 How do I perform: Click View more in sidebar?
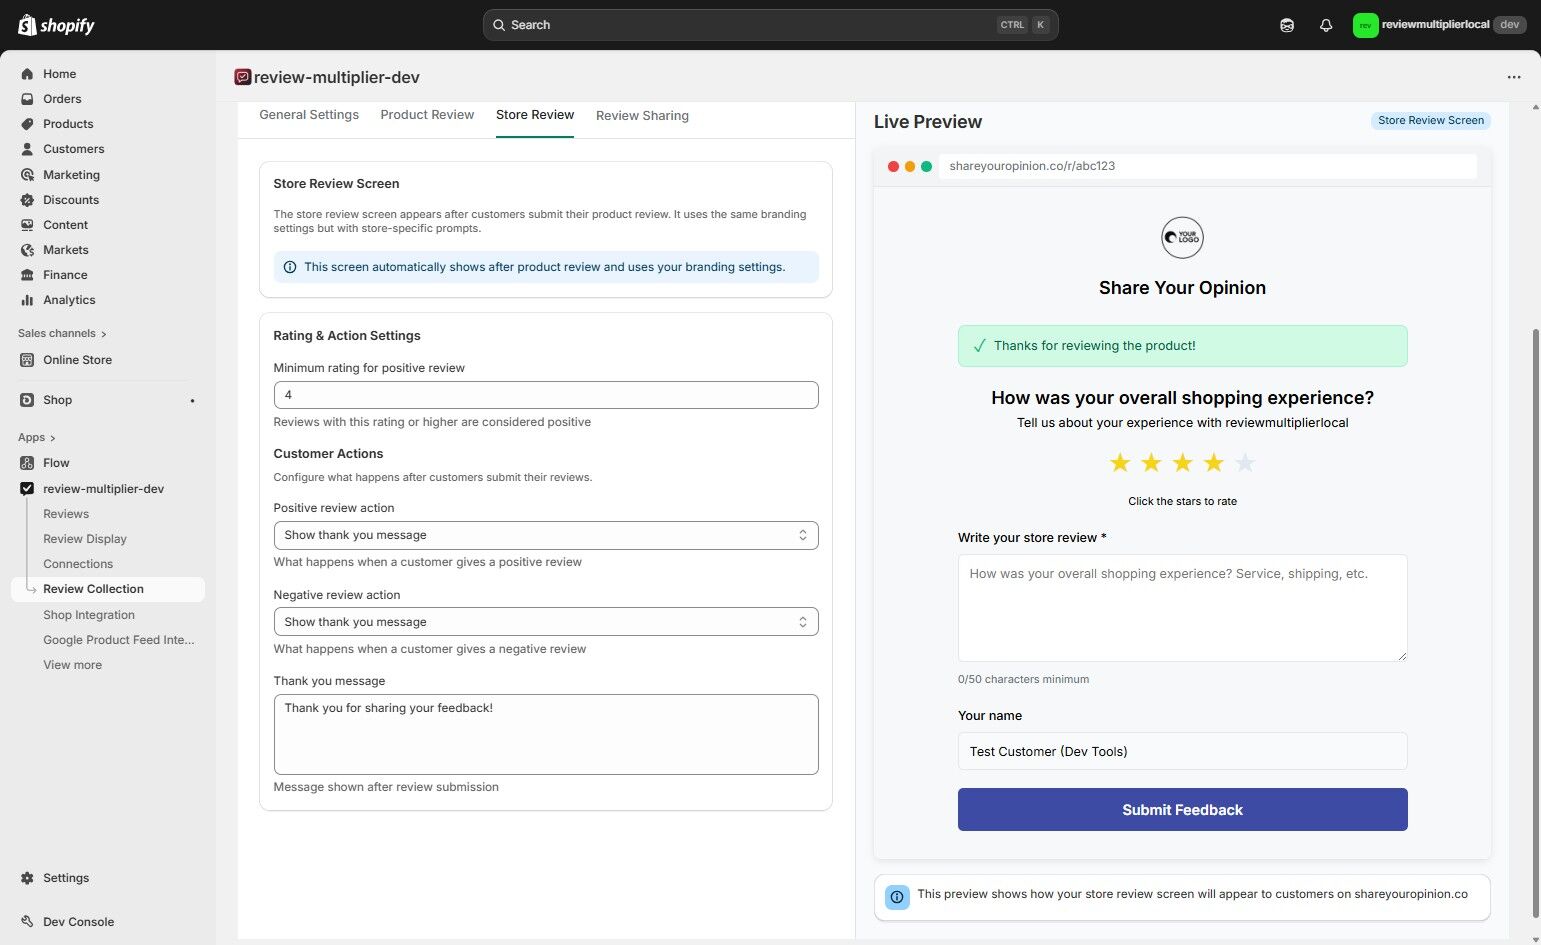click(72, 665)
